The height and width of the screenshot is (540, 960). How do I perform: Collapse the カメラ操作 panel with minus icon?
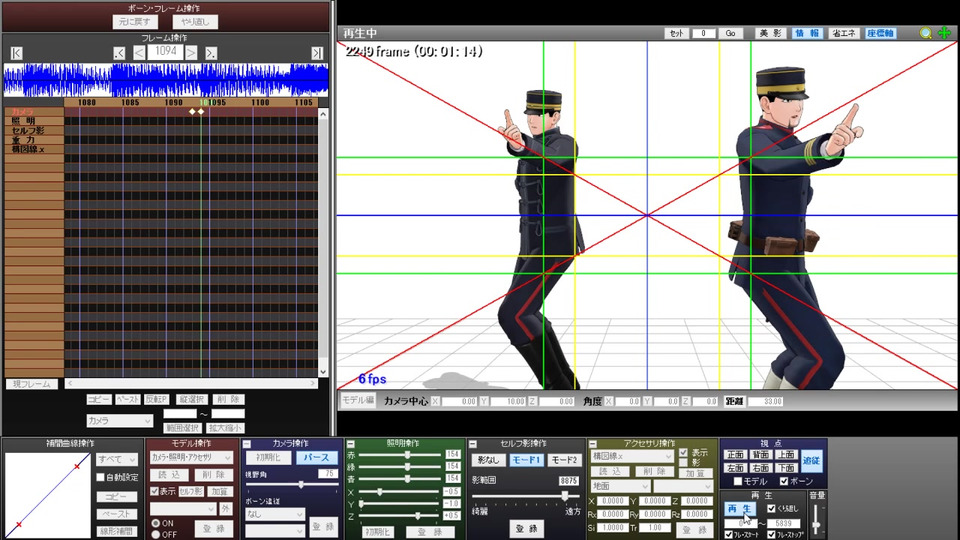(x=248, y=444)
